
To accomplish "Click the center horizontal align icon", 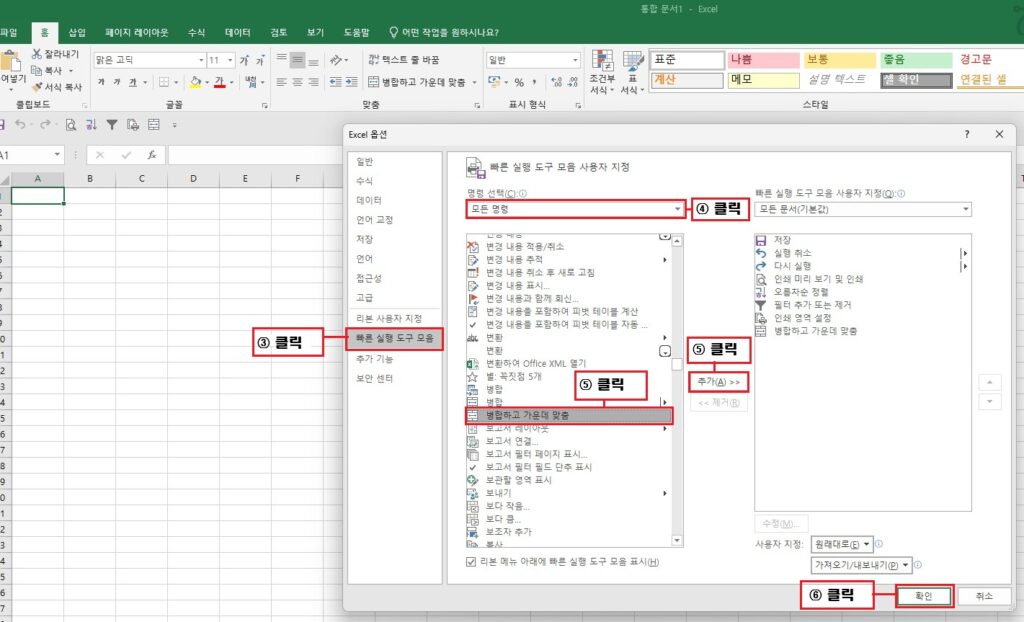I will pos(297,82).
